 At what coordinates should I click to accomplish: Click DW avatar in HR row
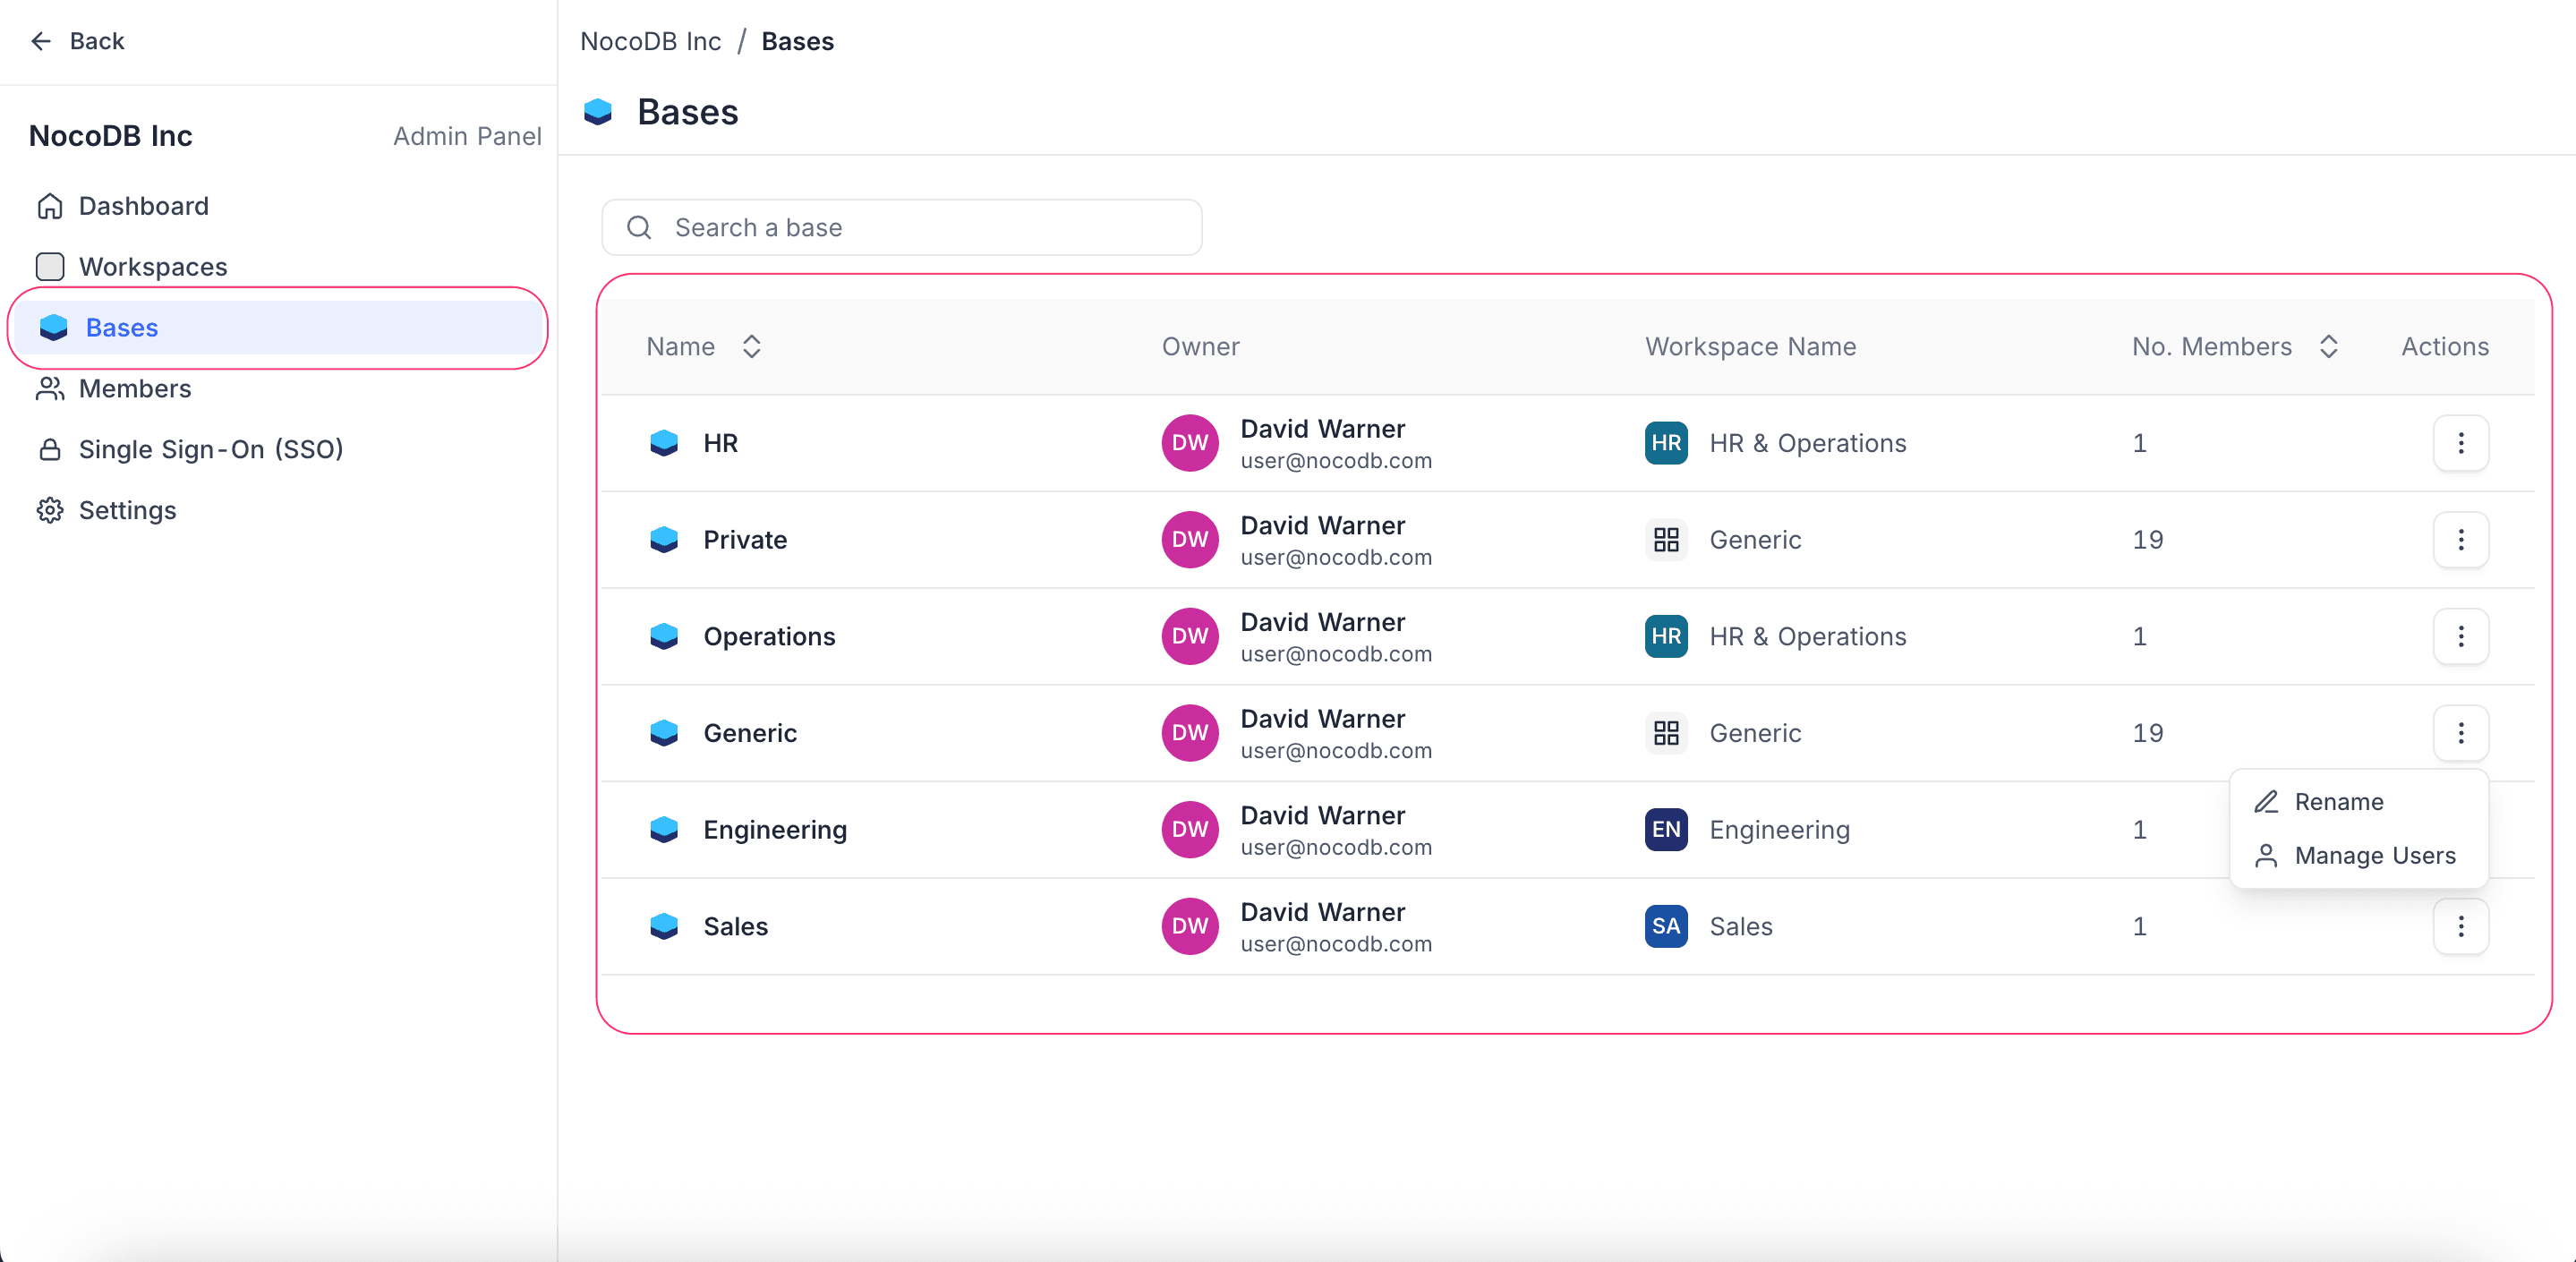pos(1189,443)
